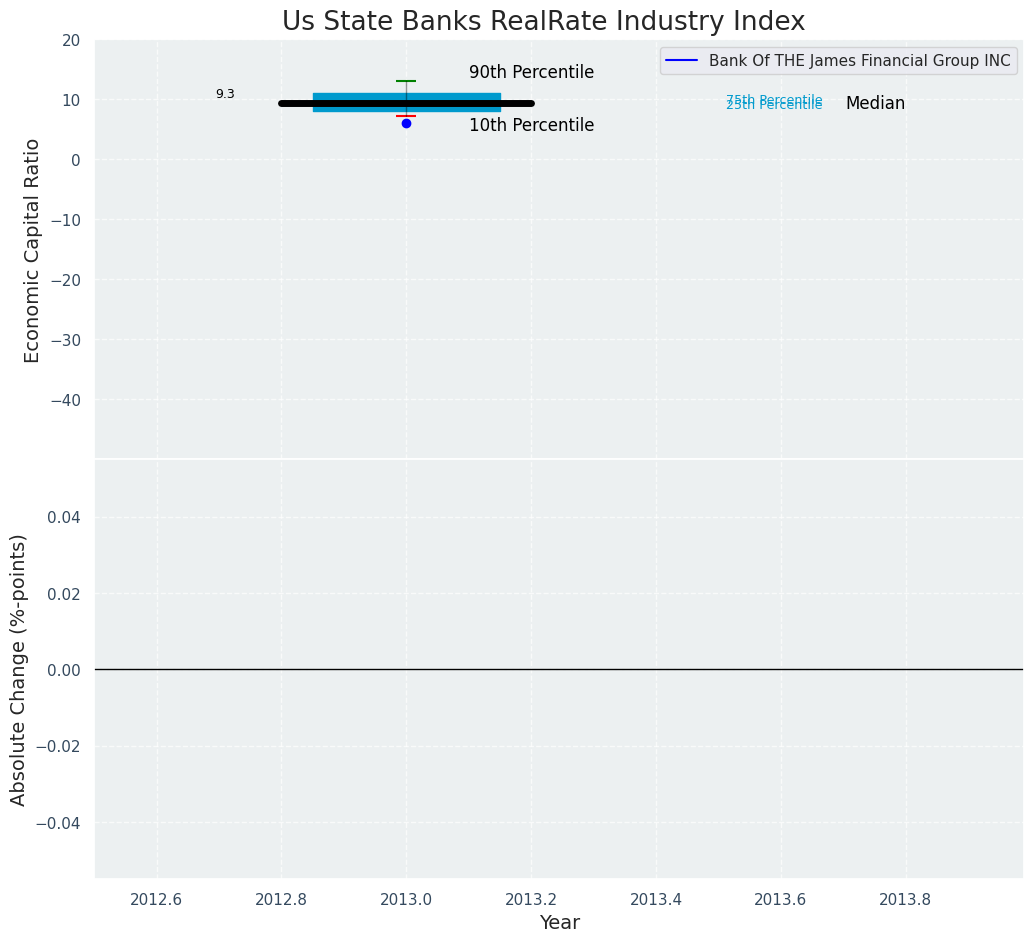Click the 2013.8 x-axis tick label
Image resolution: width=1034 pixels, height=942 pixels.
tap(905, 899)
